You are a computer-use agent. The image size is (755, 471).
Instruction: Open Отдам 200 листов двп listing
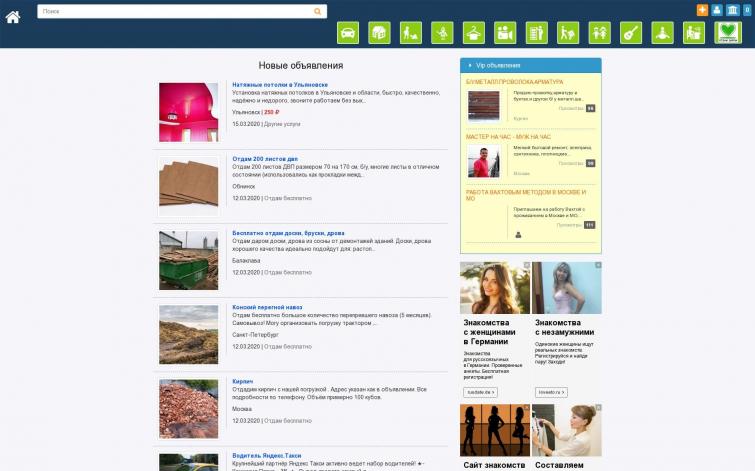[x=265, y=159]
